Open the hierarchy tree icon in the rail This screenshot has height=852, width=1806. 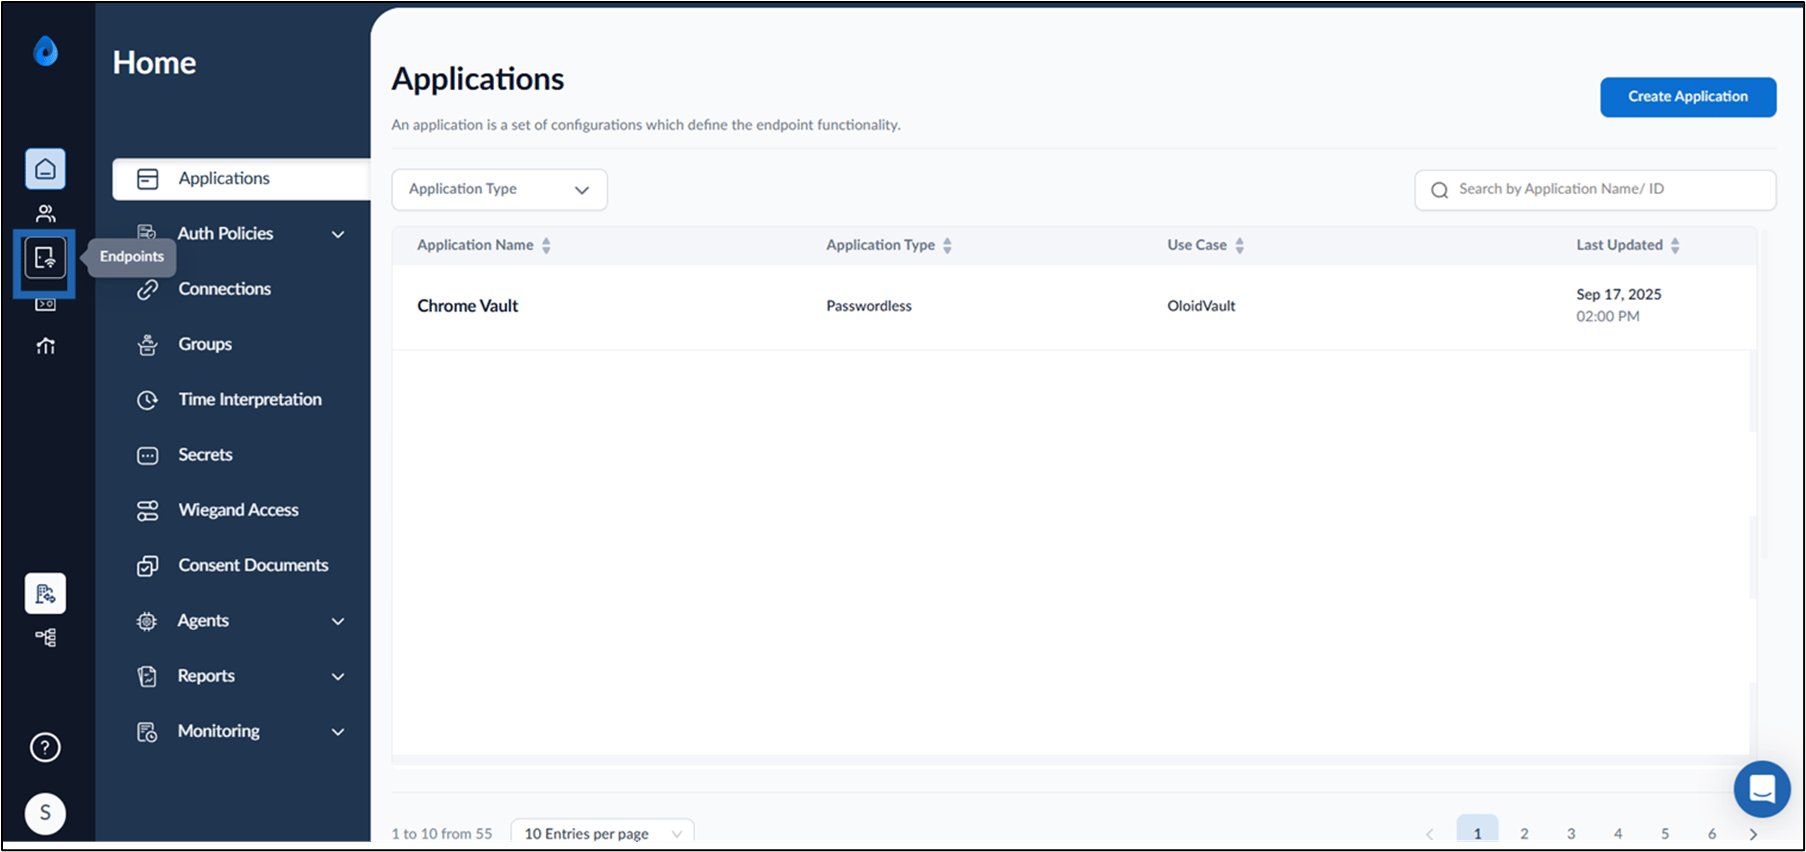[45, 637]
